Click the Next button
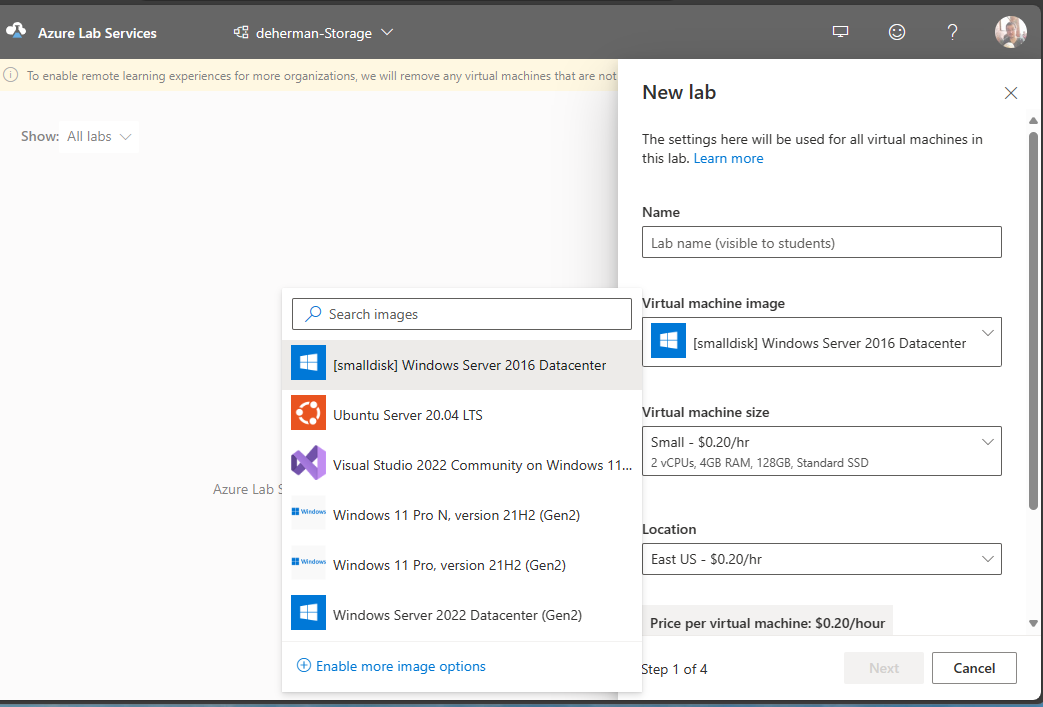The height and width of the screenshot is (707, 1043). pos(883,668)
